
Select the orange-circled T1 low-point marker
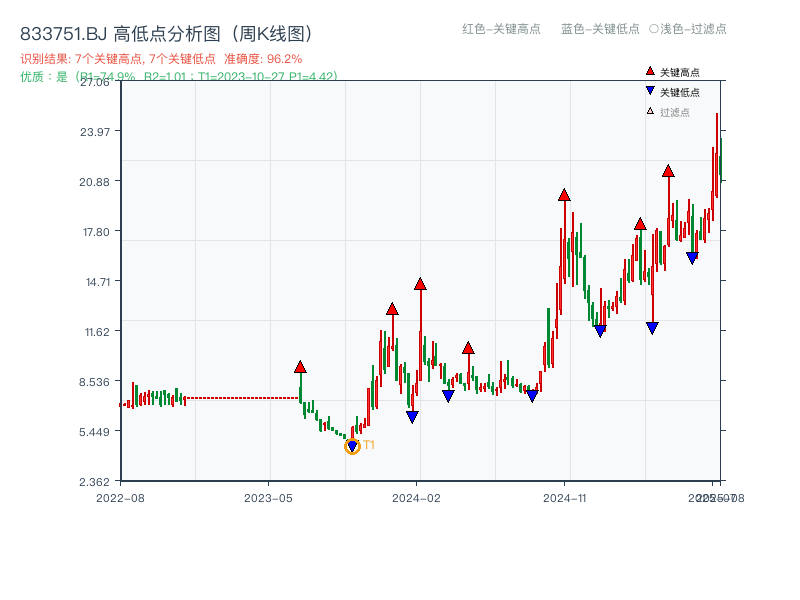coord(352,446)
